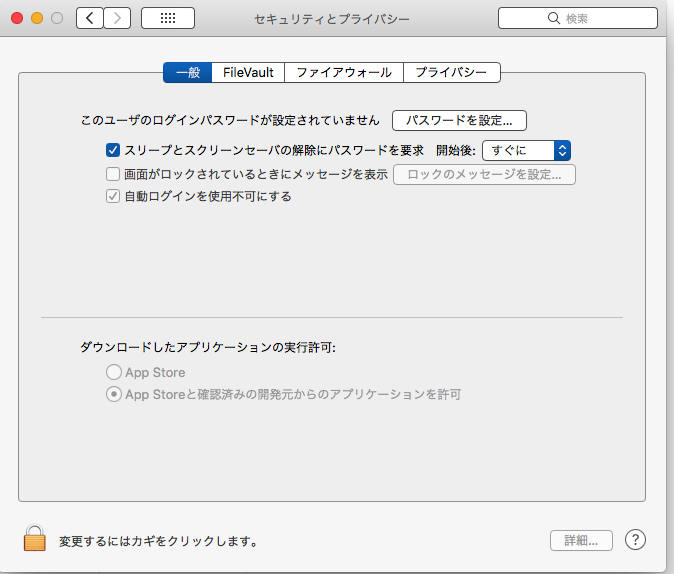Toggle 自動ログインを使用不可にする checkbox
This screenshot has height=574, width=674.
(x=113, y=196)
